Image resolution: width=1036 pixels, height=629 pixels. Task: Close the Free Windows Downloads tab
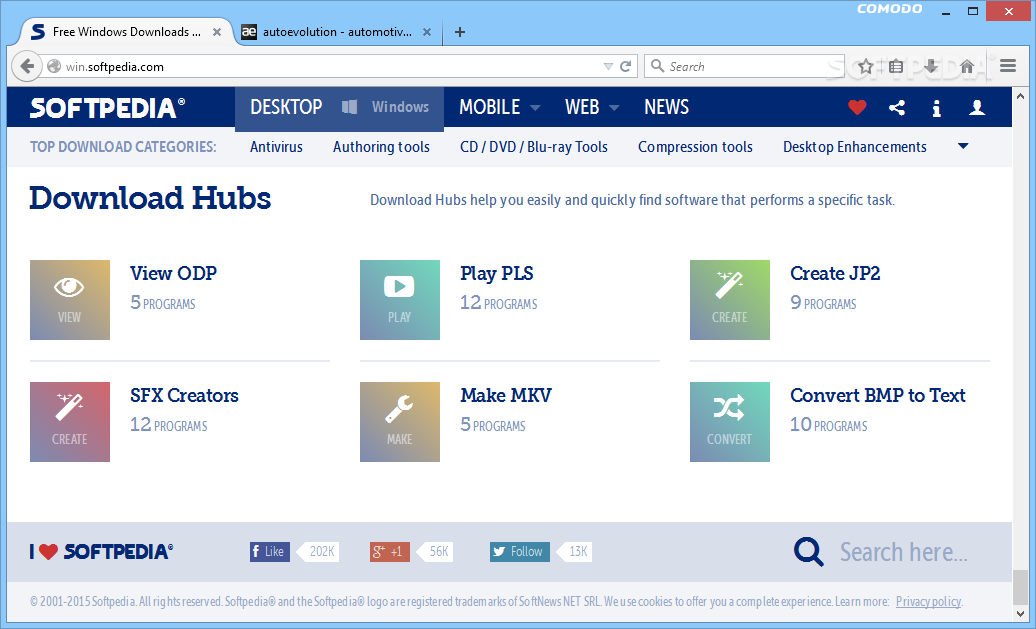click(x=217, y=32)
